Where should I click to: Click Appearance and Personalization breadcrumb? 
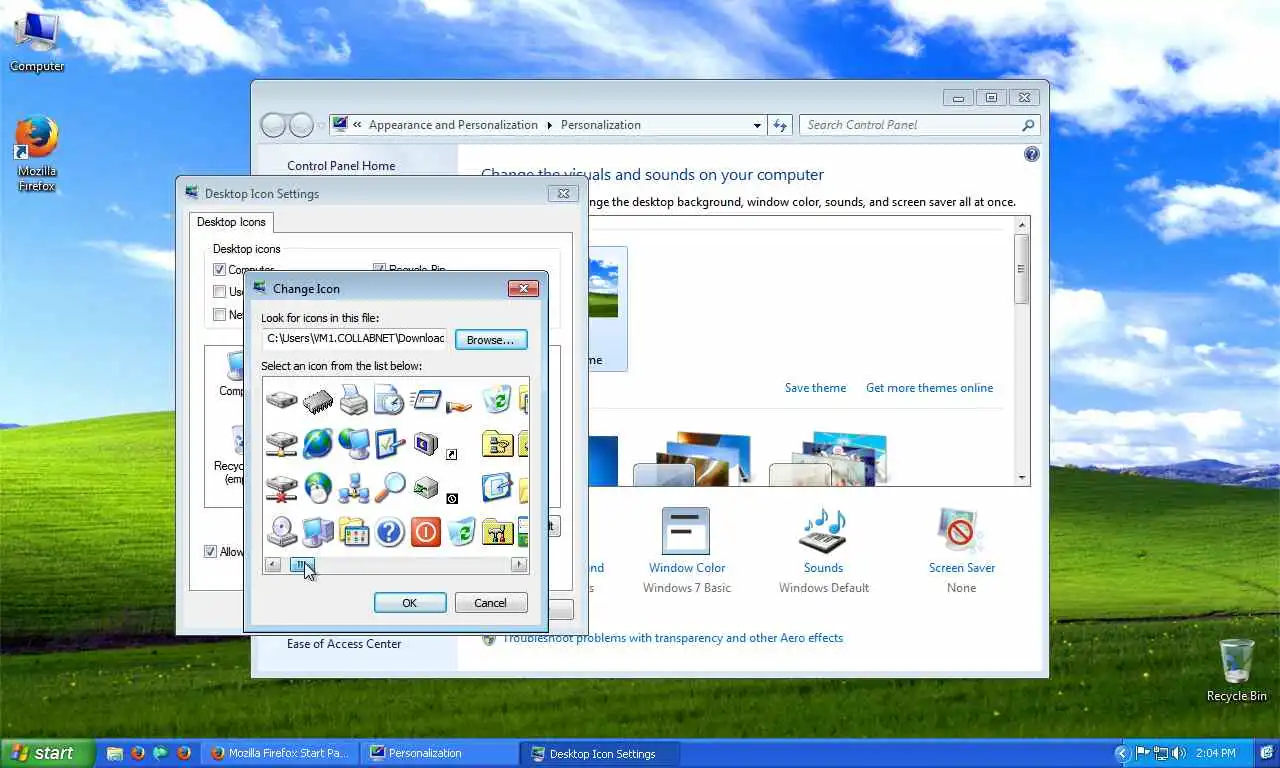[453, 125]
